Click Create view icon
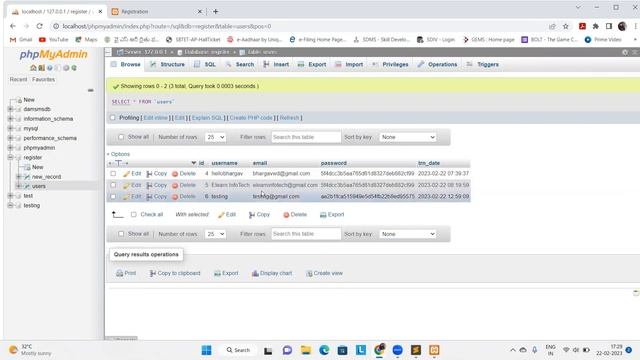 [x=309, y=273]
